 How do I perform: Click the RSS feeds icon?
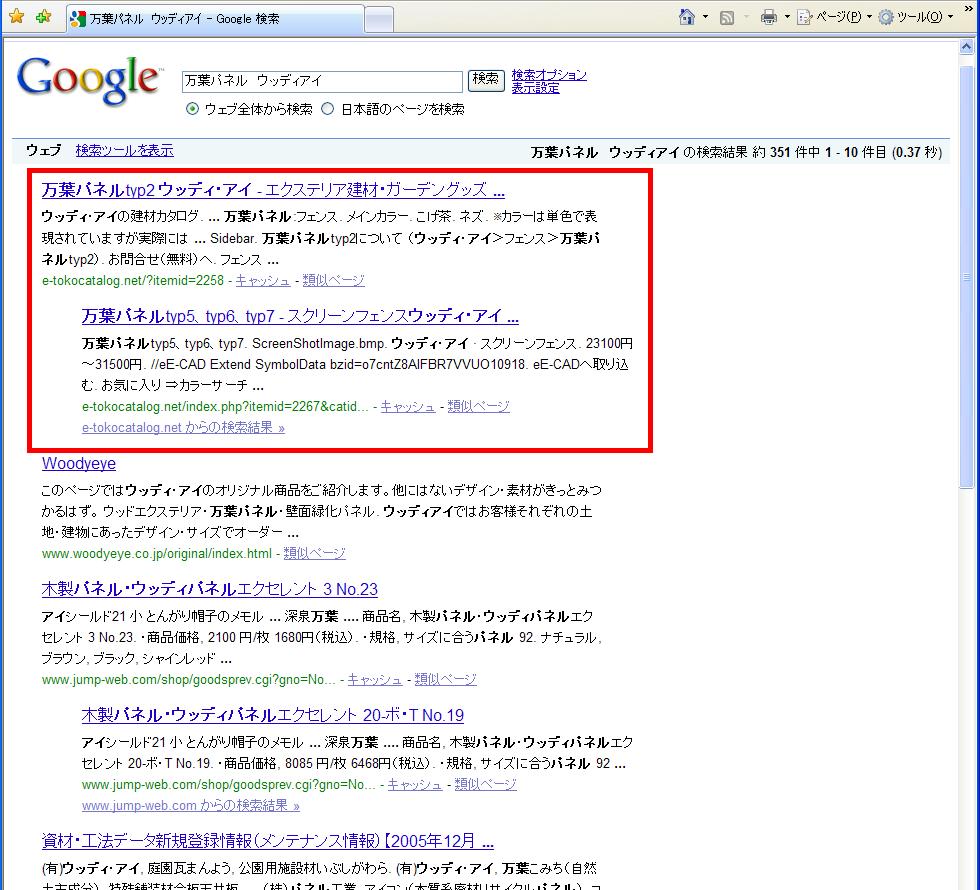(728, 17)
